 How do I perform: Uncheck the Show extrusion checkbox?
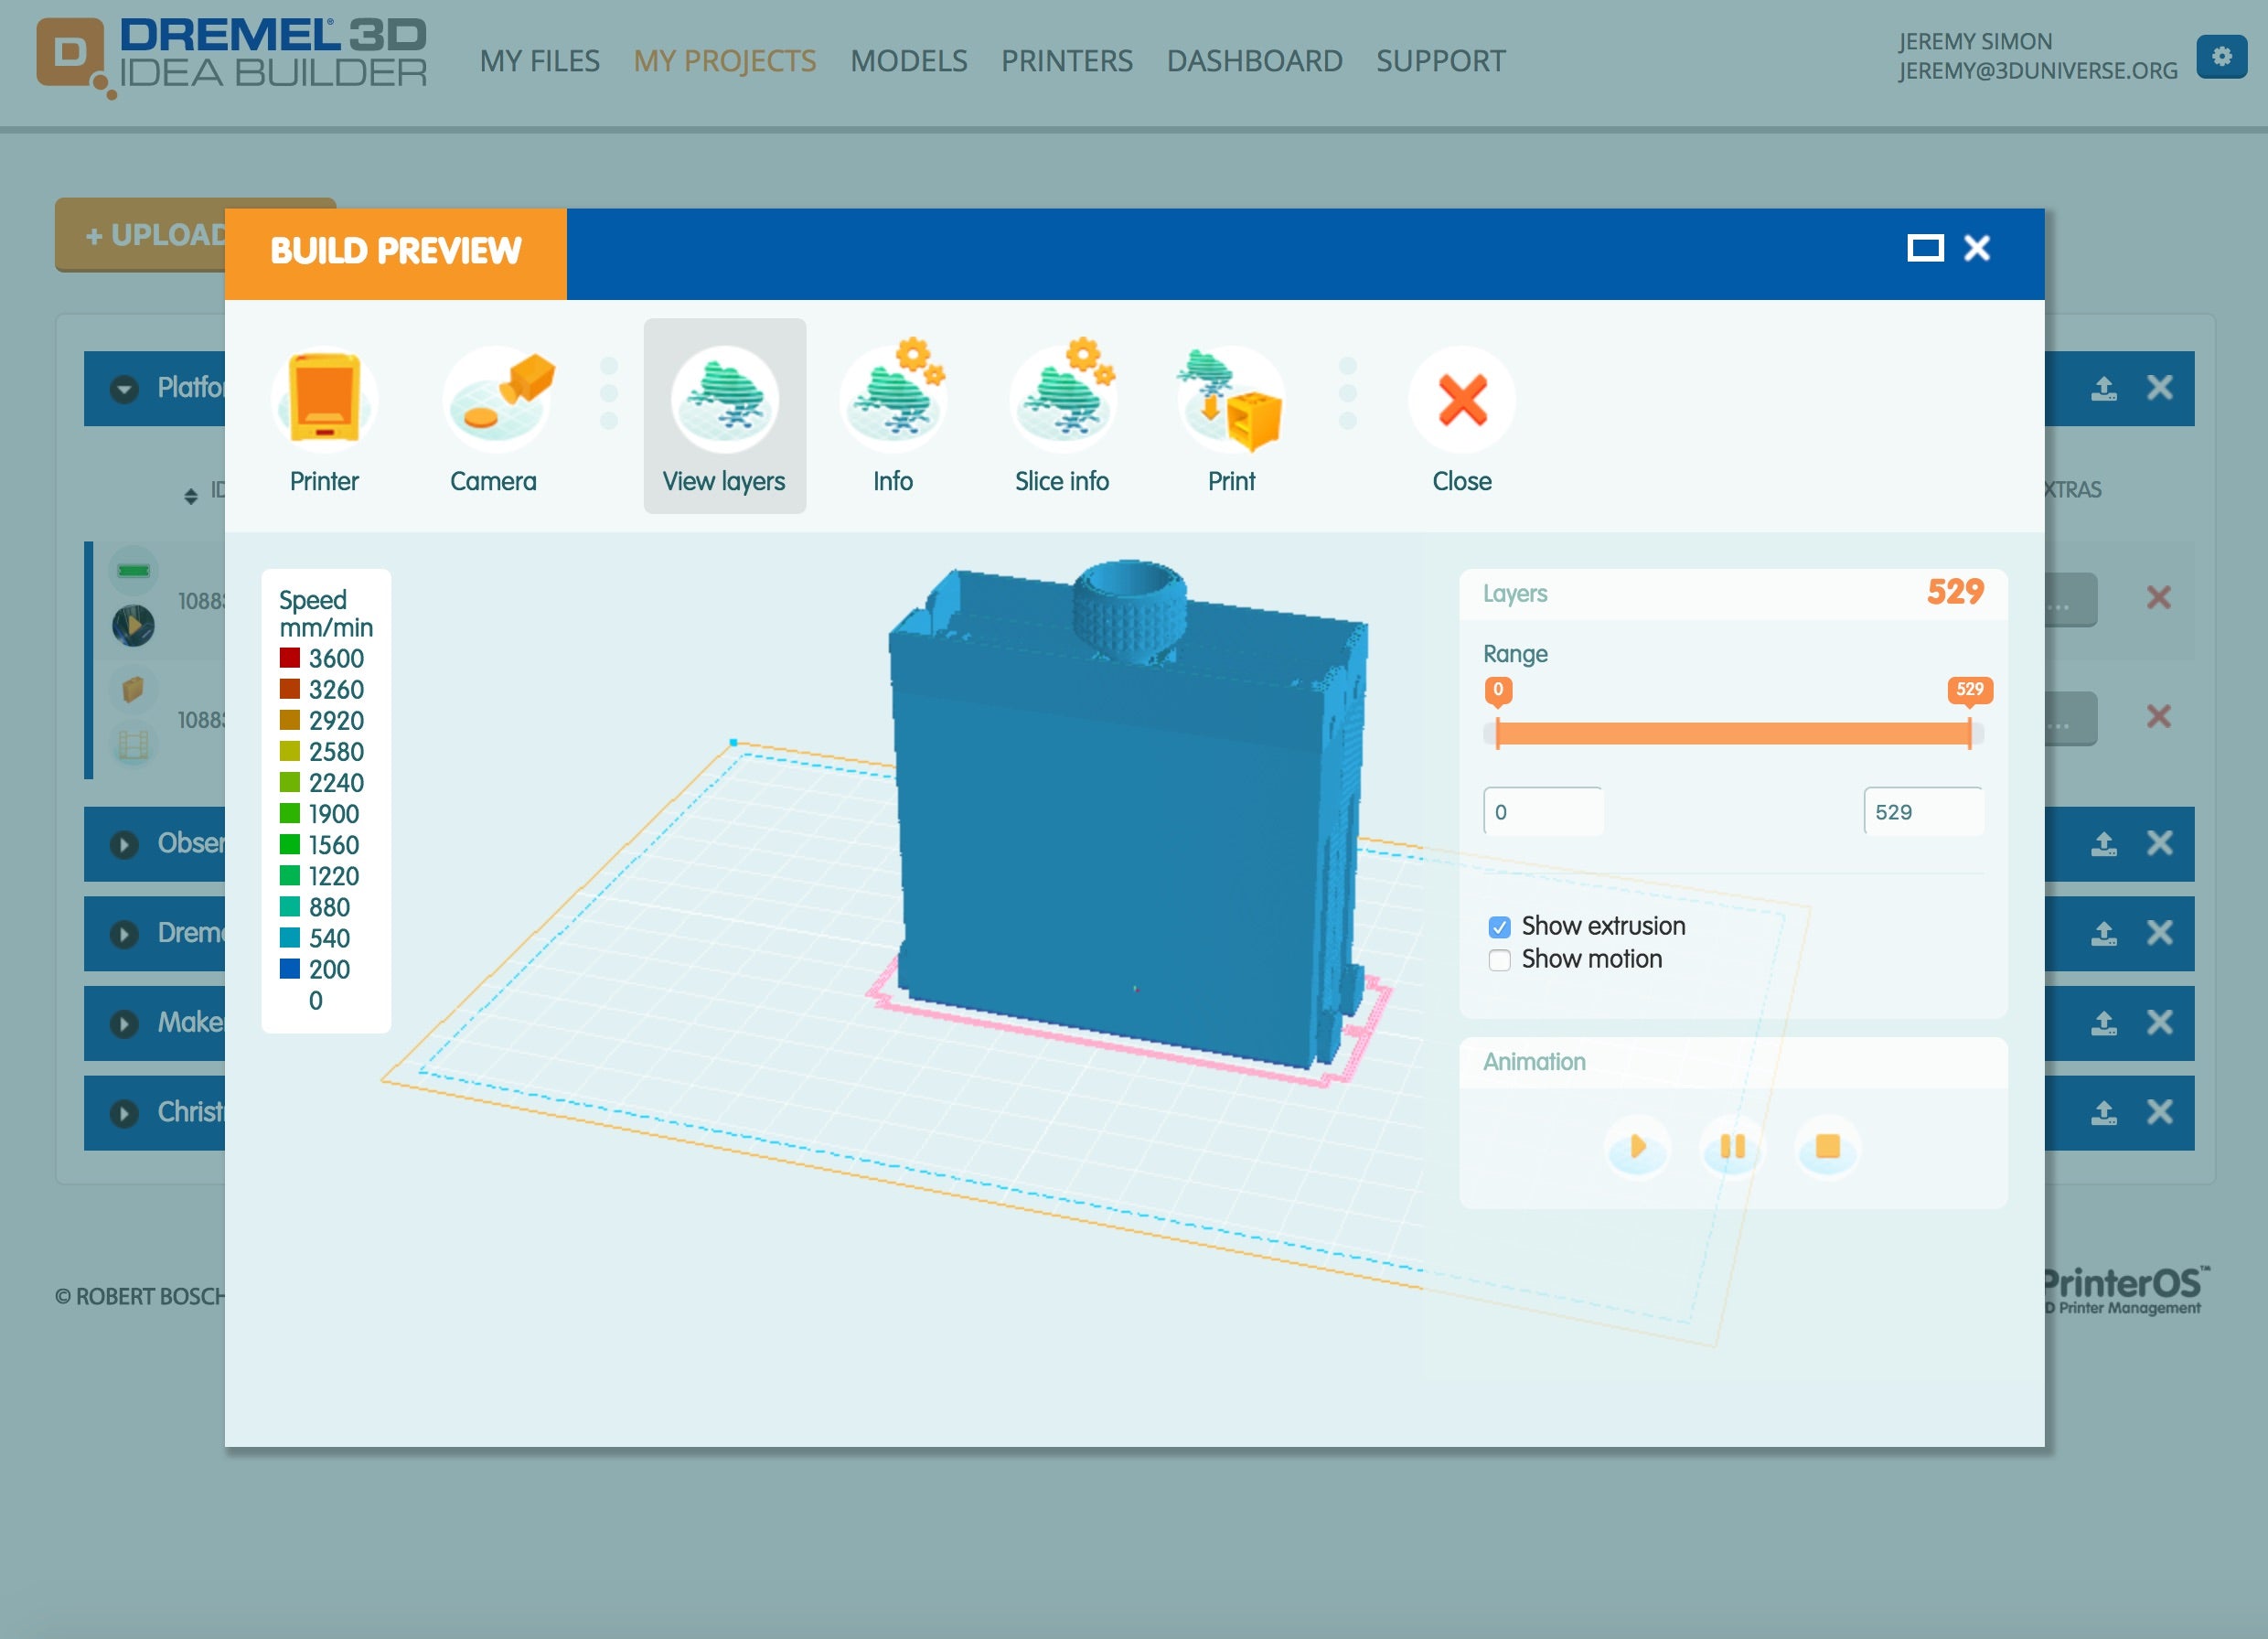pyautogui.click(x=1499, y=927)
